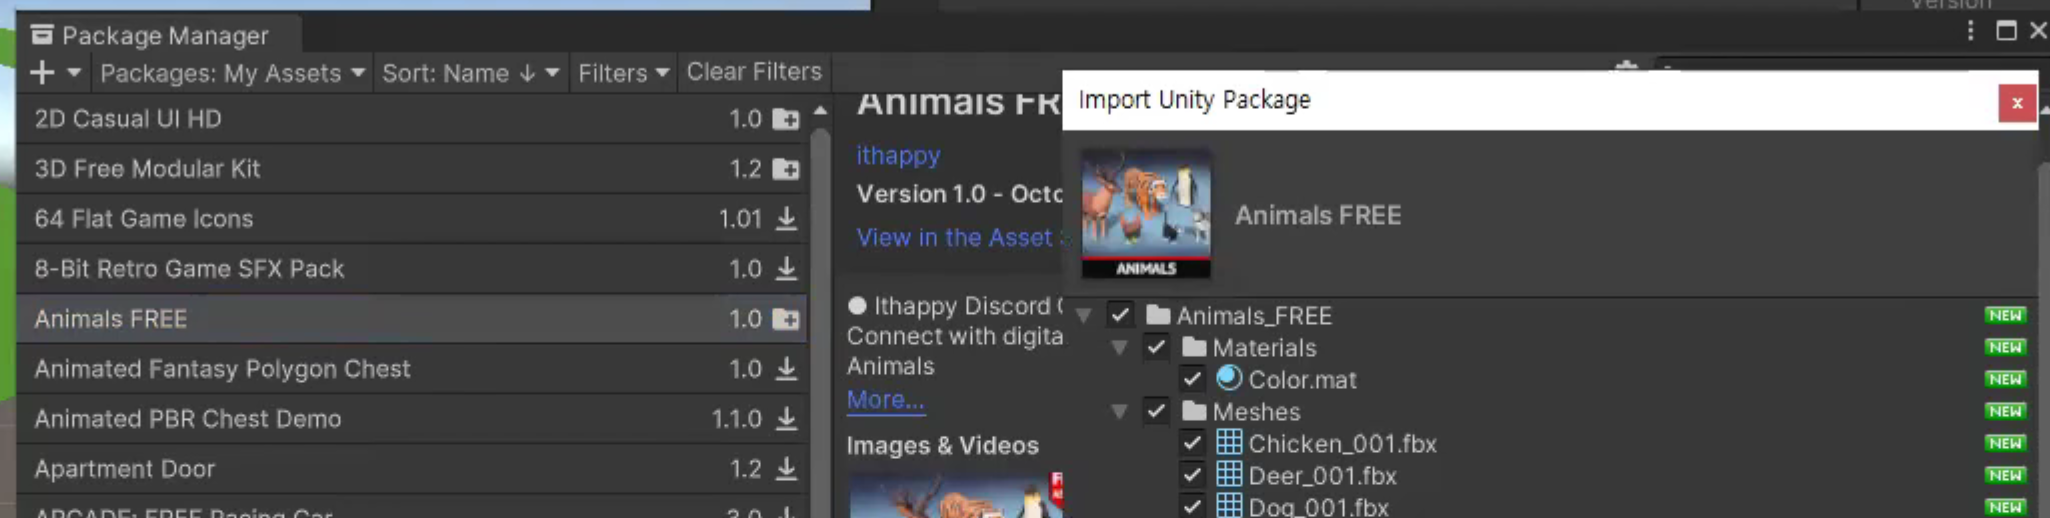Click import icon for 3D Free Modular Kit
2050x518 pixels.
(x=787, y=169)
